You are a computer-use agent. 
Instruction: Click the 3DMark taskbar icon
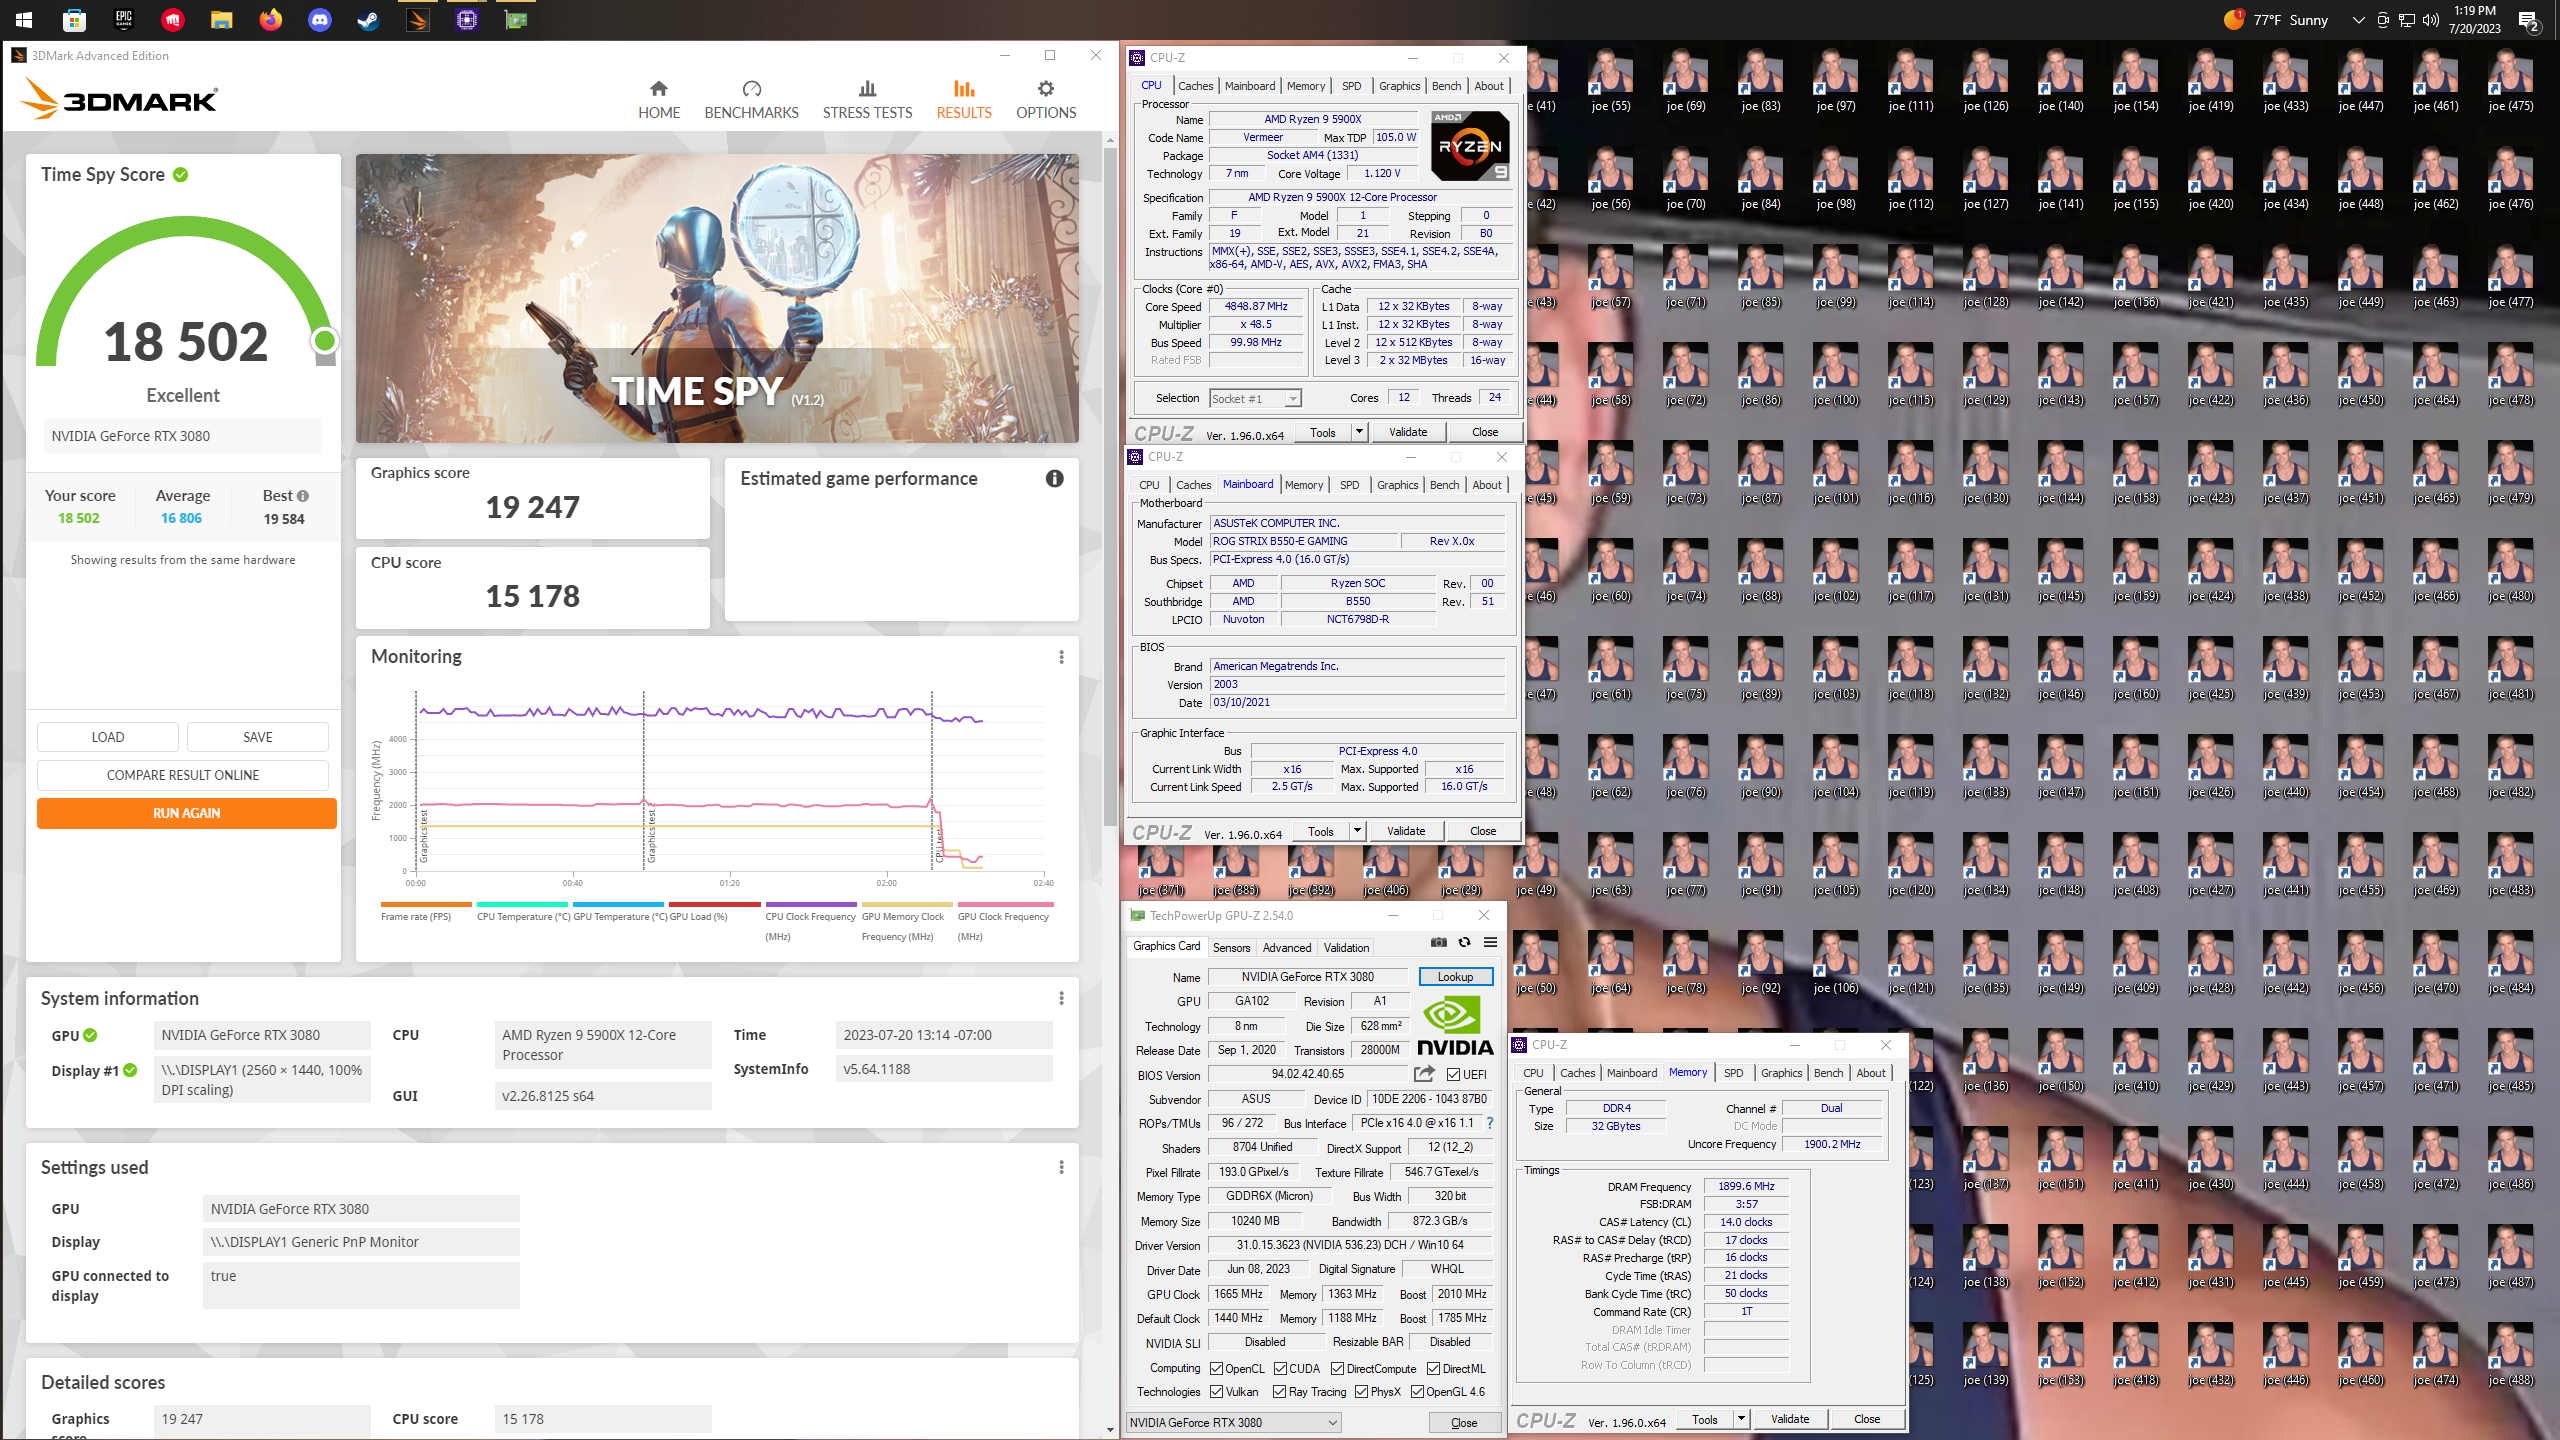coord(418,19)
